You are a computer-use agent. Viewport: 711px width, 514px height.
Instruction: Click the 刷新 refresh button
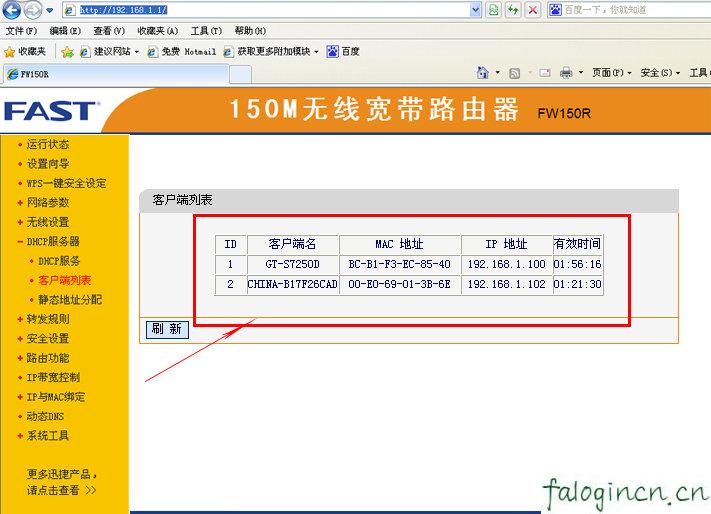pyautogui.click(x=167, y=329)
